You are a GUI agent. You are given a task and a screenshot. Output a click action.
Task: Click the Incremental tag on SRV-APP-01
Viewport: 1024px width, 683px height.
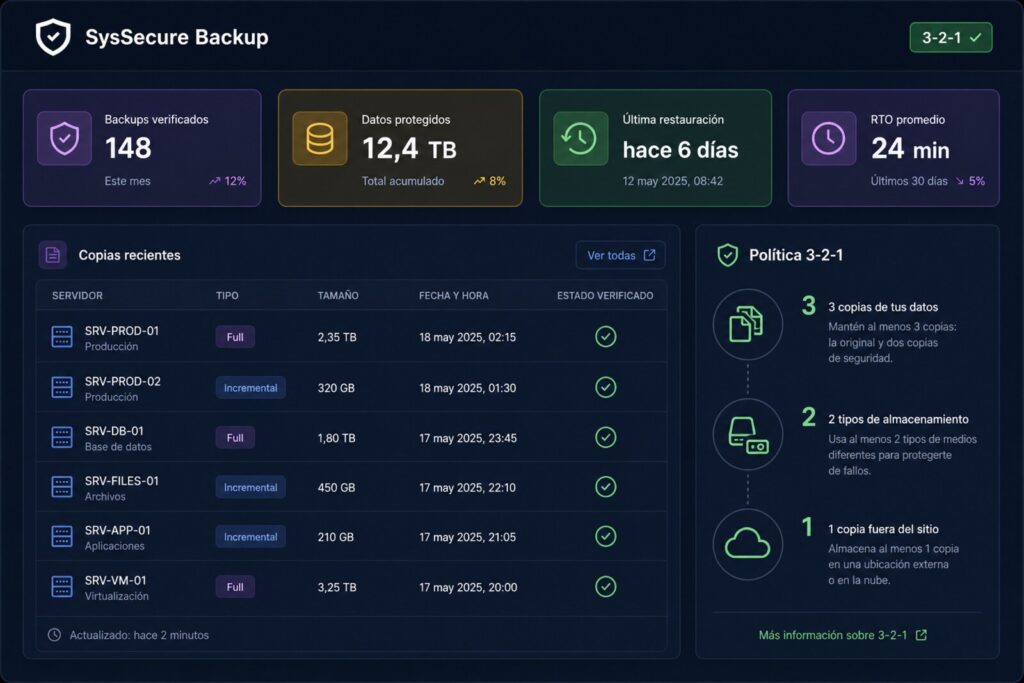[x=251, y=537]
